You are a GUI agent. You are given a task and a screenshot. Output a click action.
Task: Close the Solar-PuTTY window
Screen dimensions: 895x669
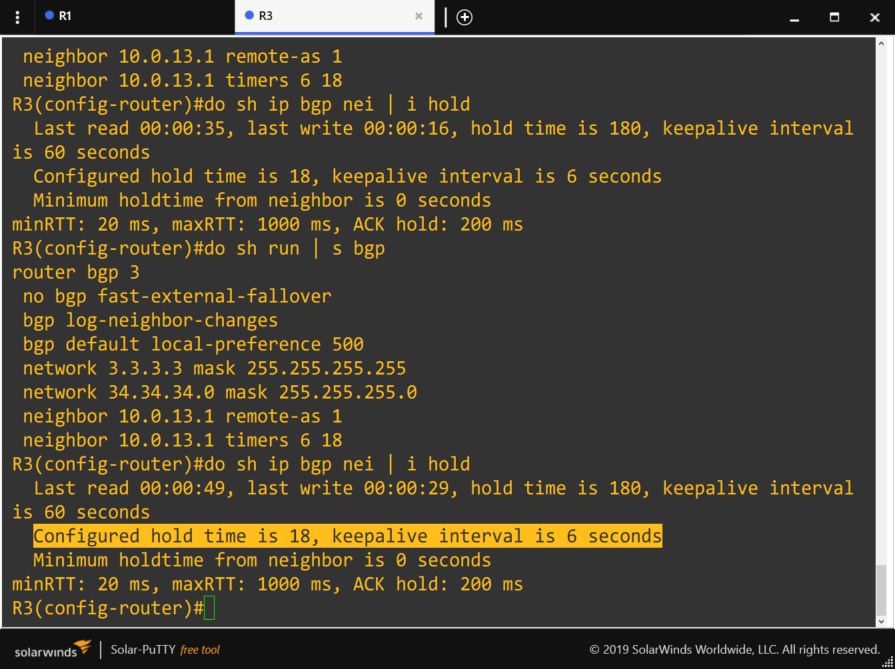pyautogui.click(x=873, y=17)
